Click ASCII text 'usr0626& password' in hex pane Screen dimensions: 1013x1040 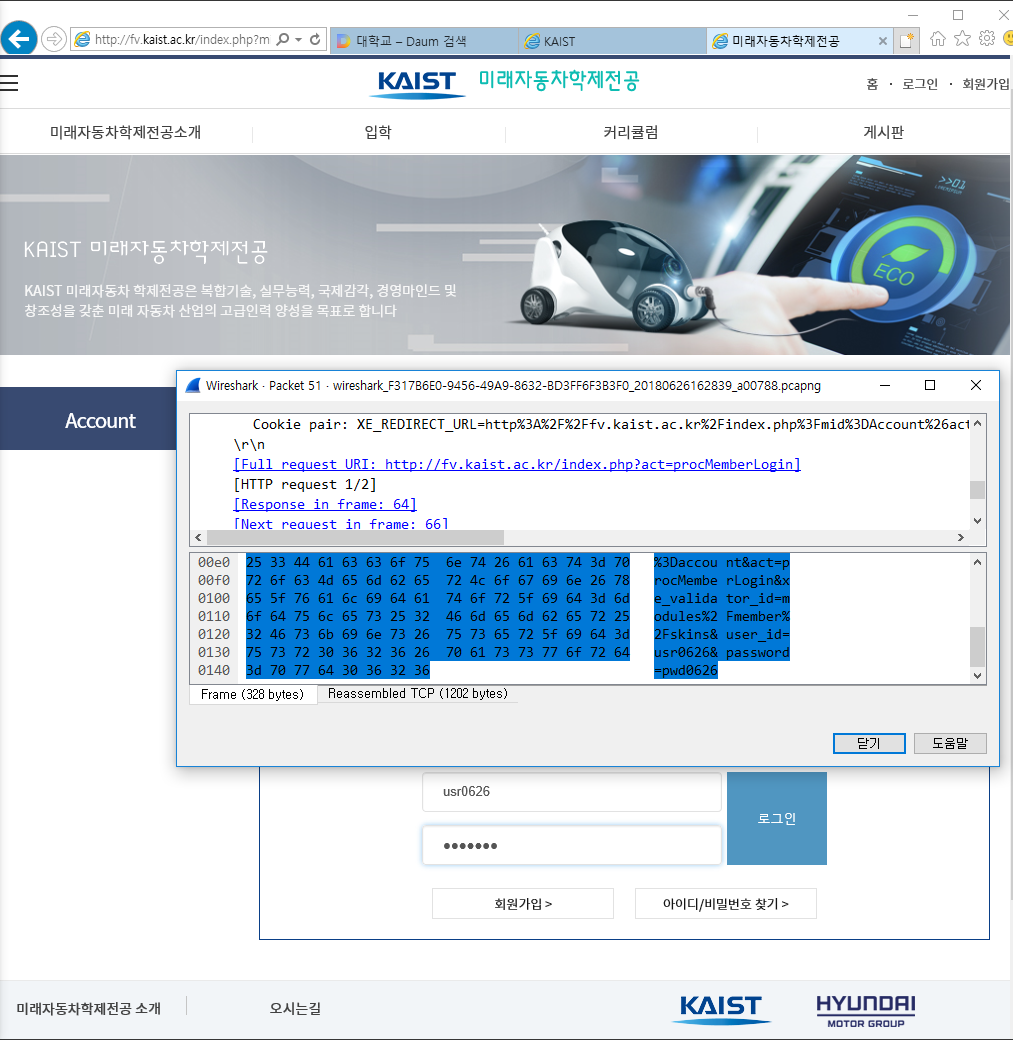click(722, 653)
